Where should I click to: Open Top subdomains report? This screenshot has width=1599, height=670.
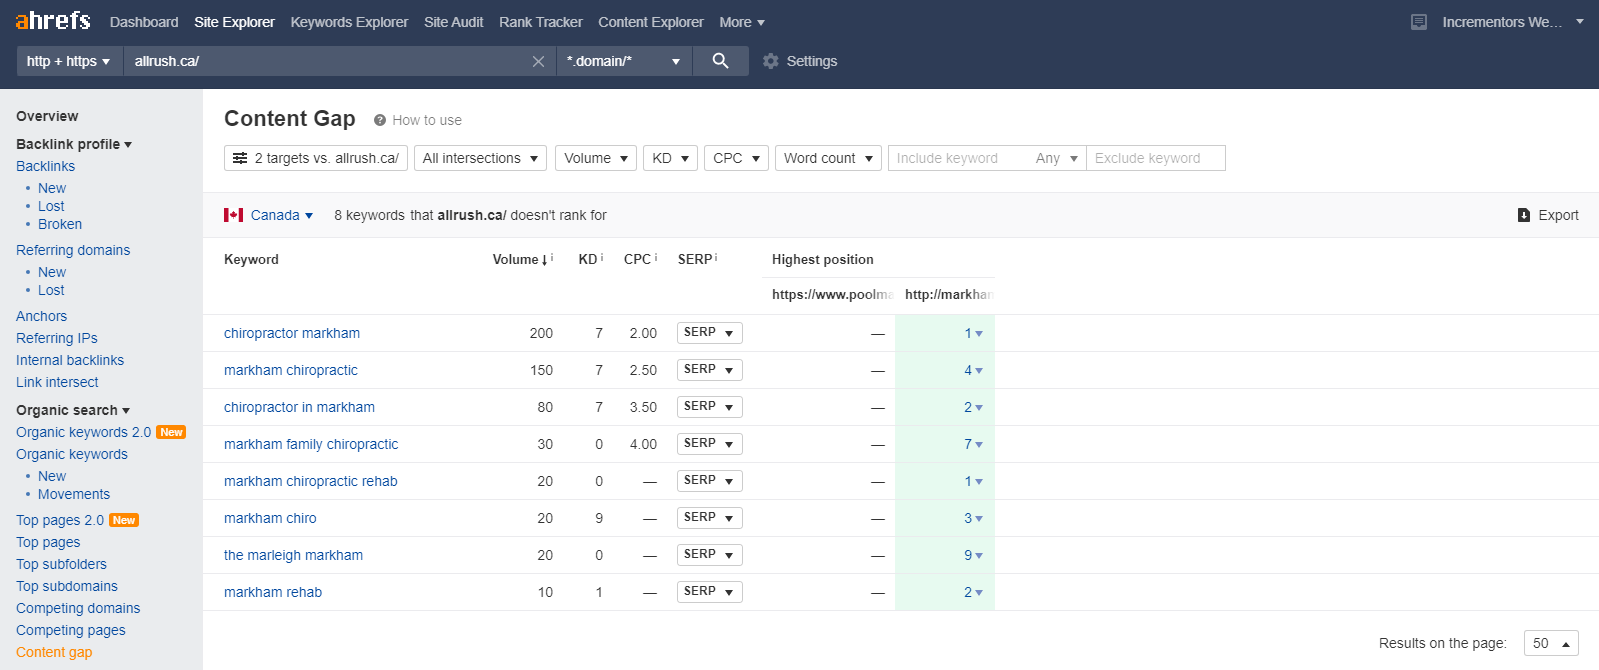pyautogui.click(x=67, y=586)
